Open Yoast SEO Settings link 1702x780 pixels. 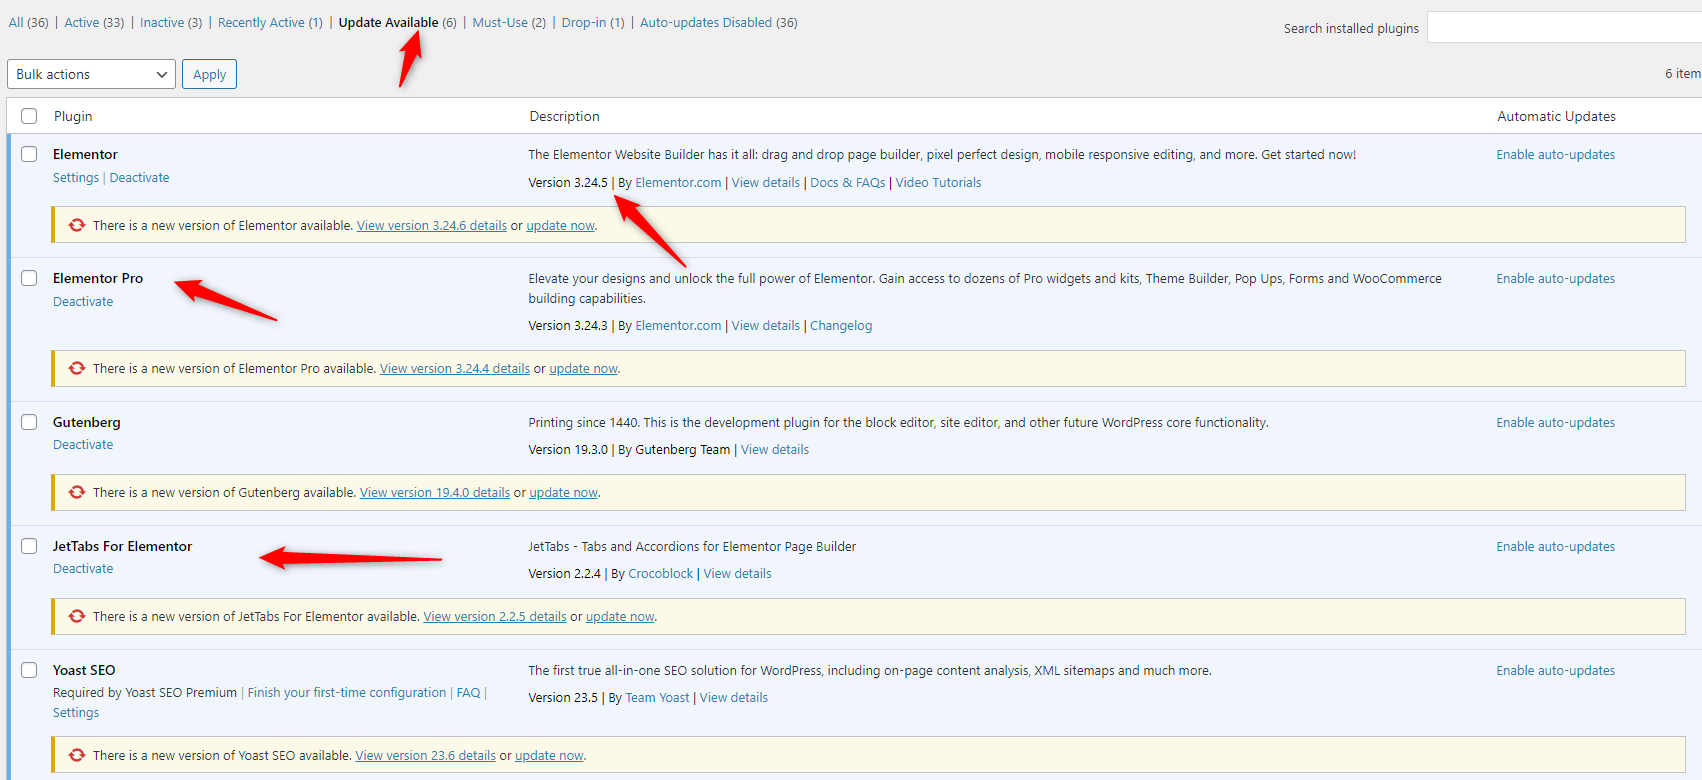tap(76, 712)
